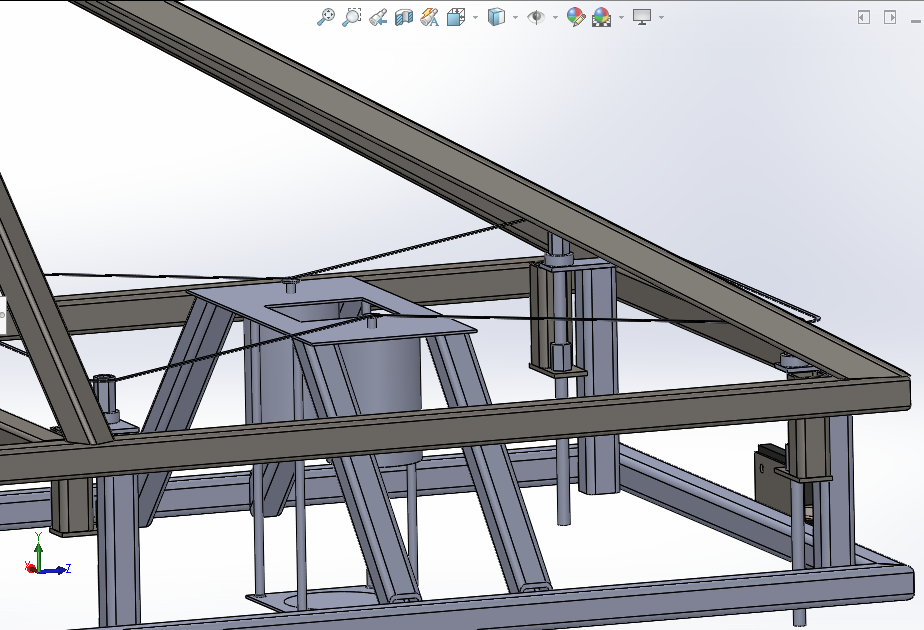Activate the Section View tool
Viewport: 924px width, 630px height.
point(404,18)
